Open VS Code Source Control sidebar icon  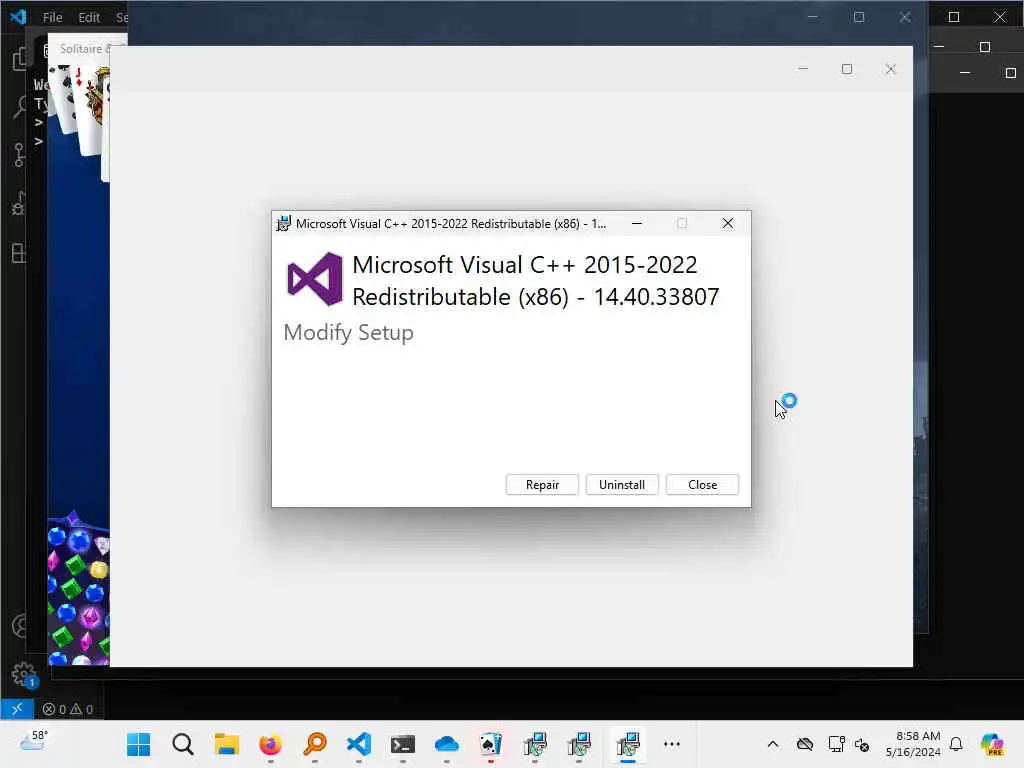click(x=19, y=155)
